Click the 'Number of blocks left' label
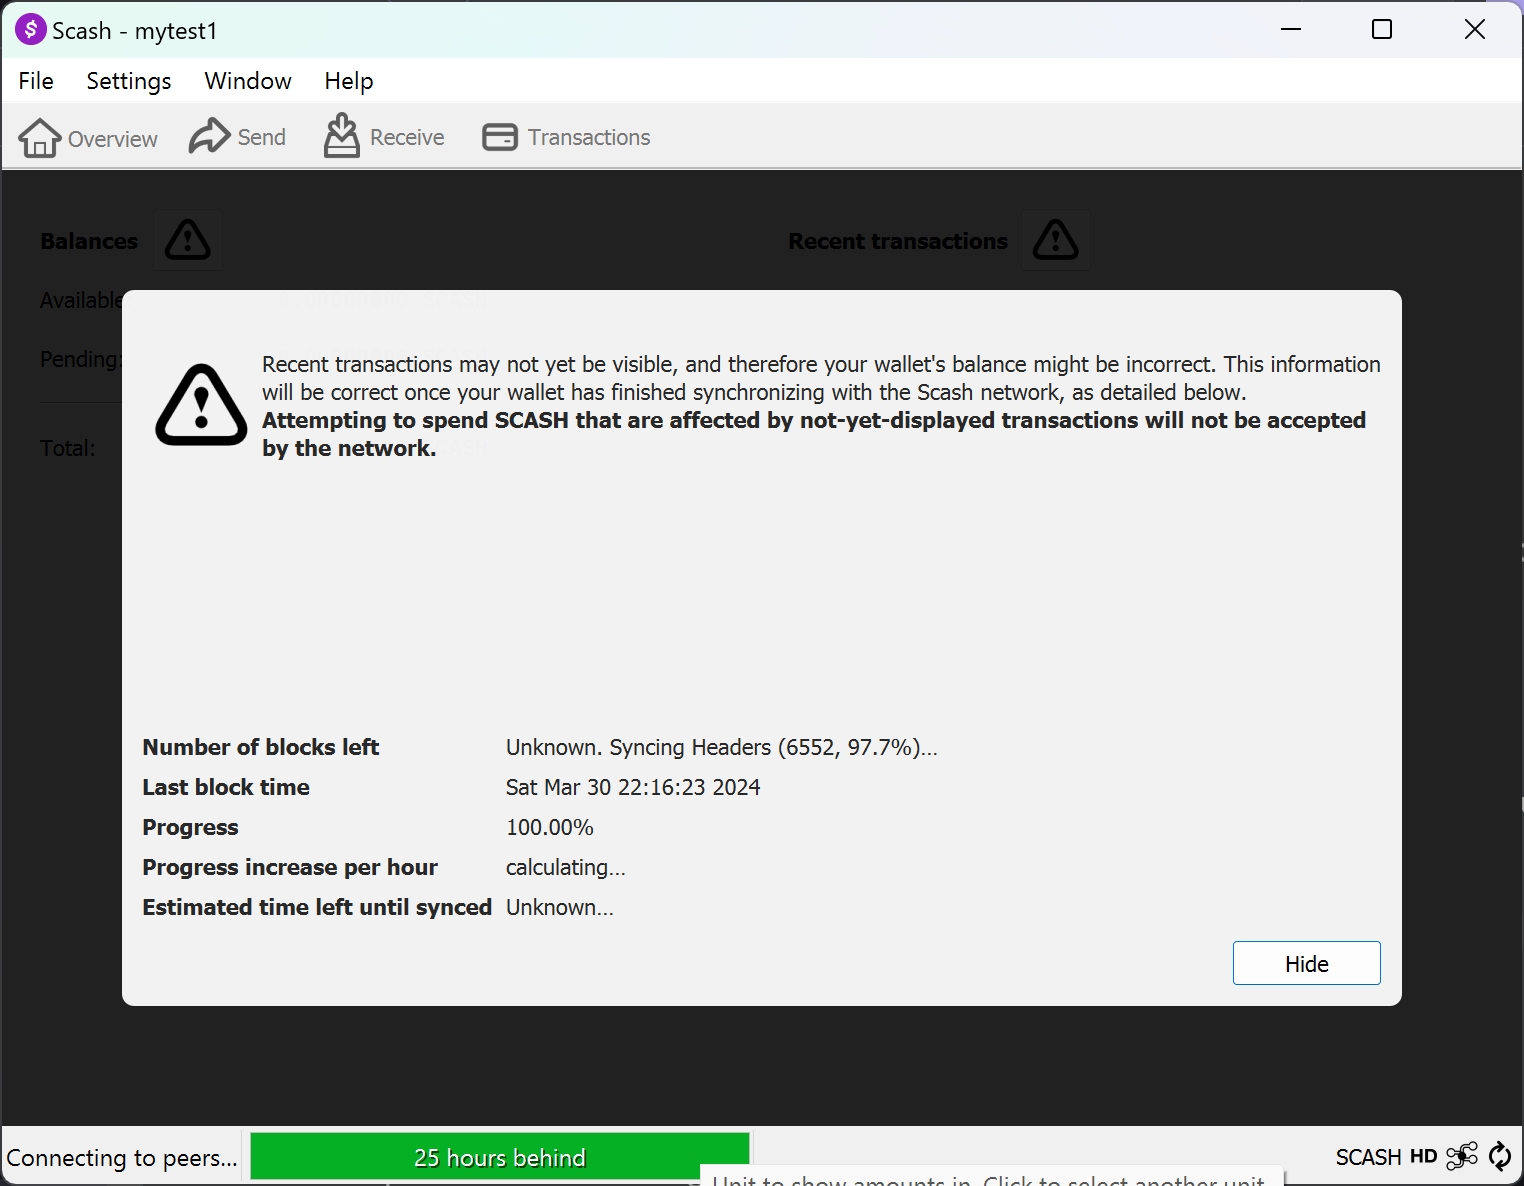 coord(261,747)
